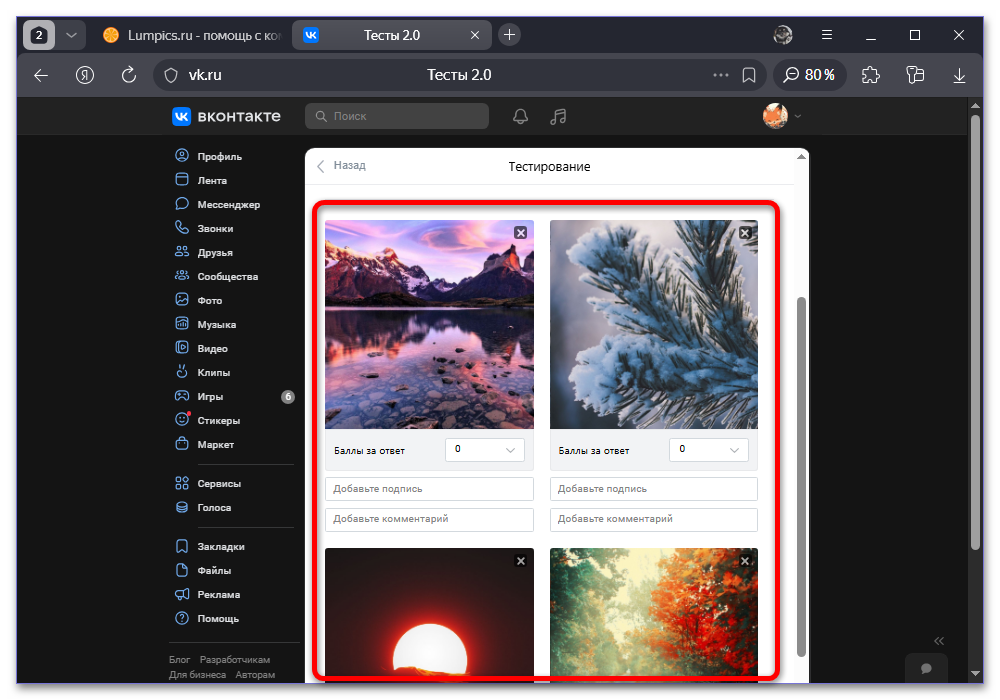1000x700 pixels.
Task: Click the notifications bell icon
Action: (x=520, y=116)
